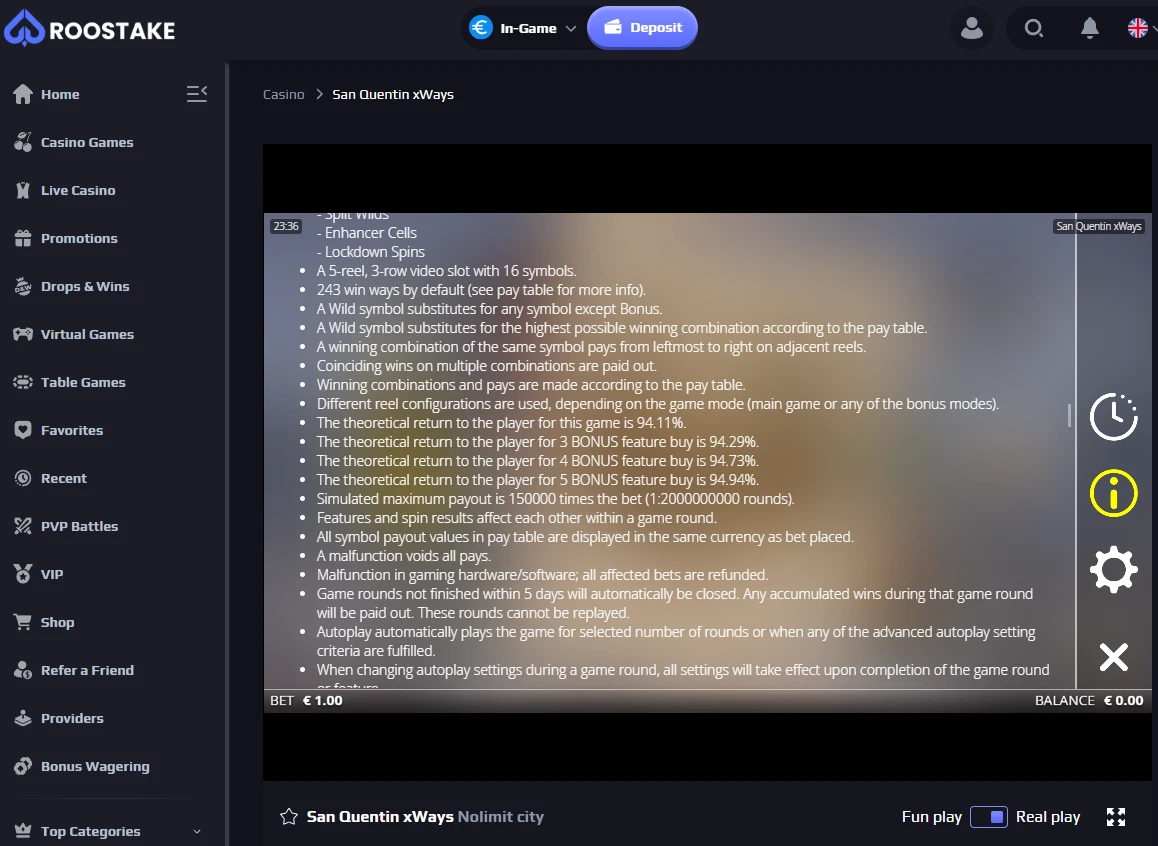
Task: Click the PVP Battles swords icon
Action: click(x=23, y=526)
